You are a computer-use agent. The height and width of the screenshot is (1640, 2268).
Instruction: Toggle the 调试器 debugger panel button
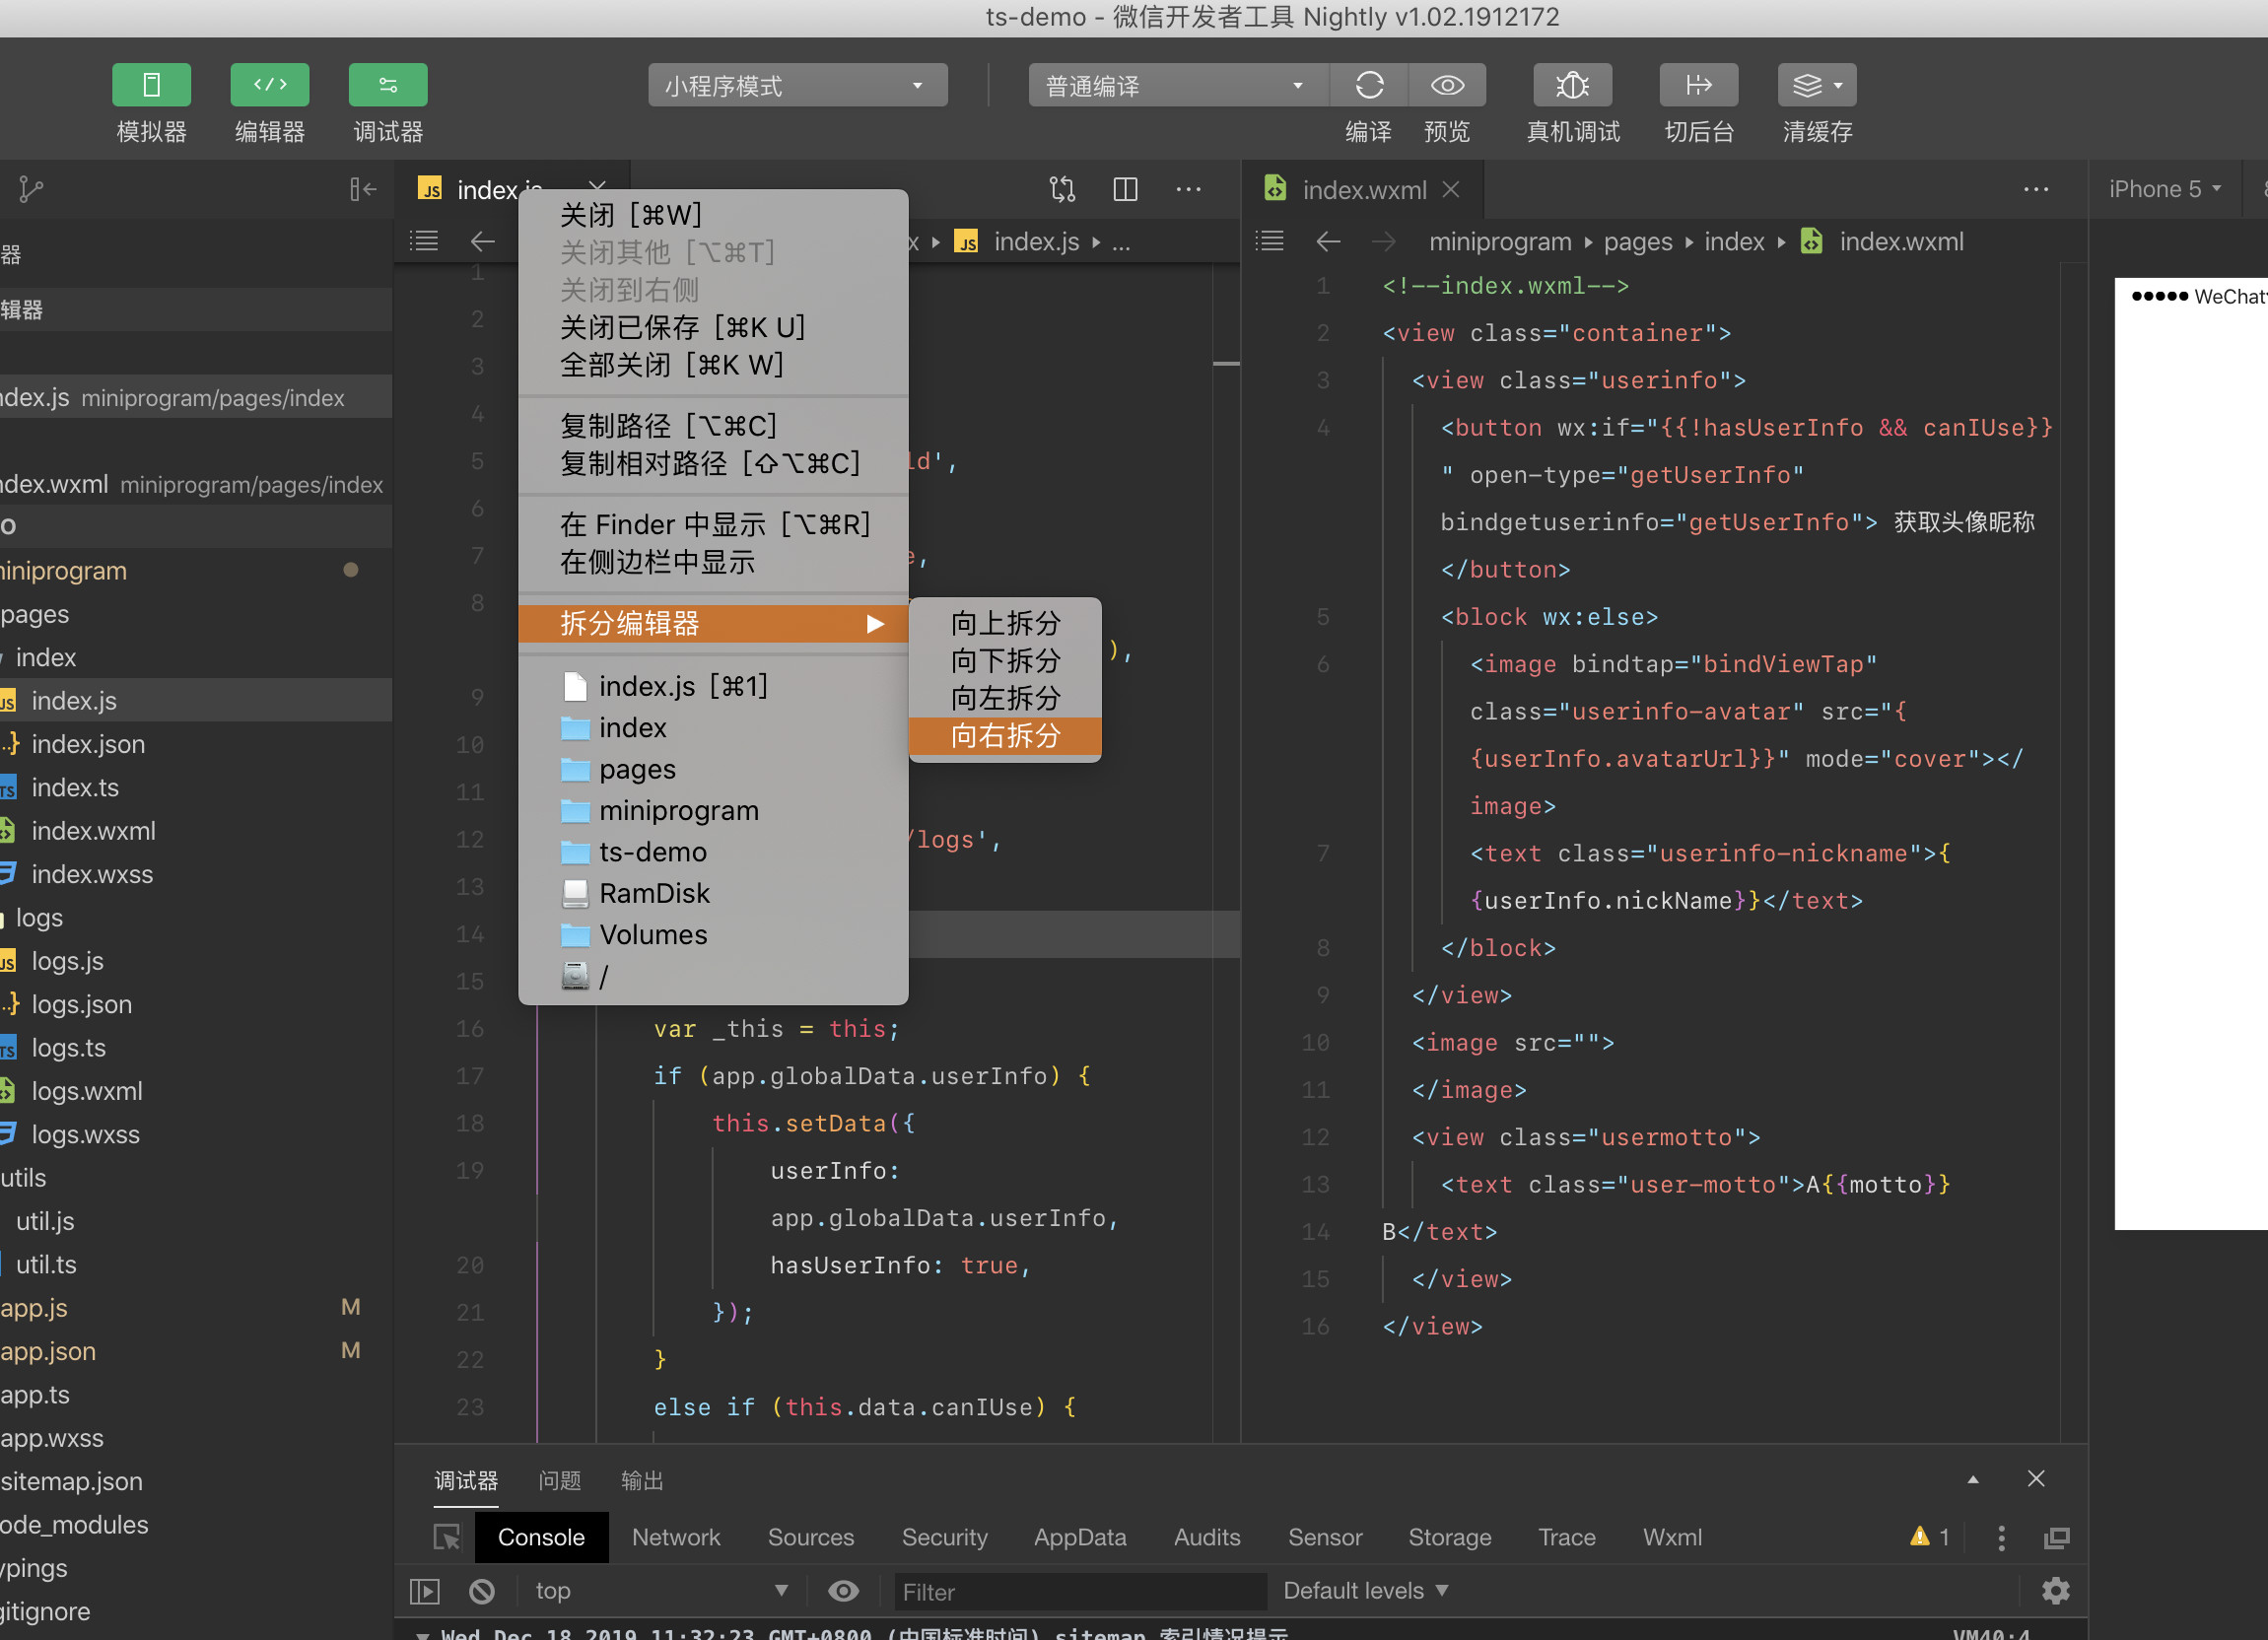click(x=388, y=85)
